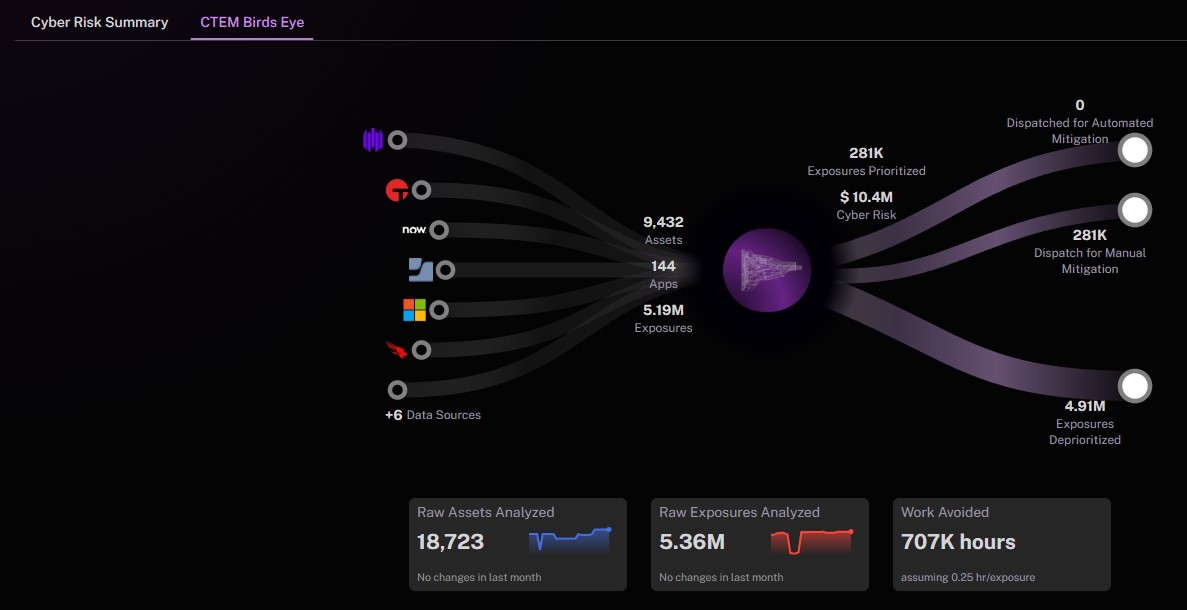The image size is (1187, 610).
Task: Click the Exposures Deprioritized endpoint circle
Action: 1134,387
